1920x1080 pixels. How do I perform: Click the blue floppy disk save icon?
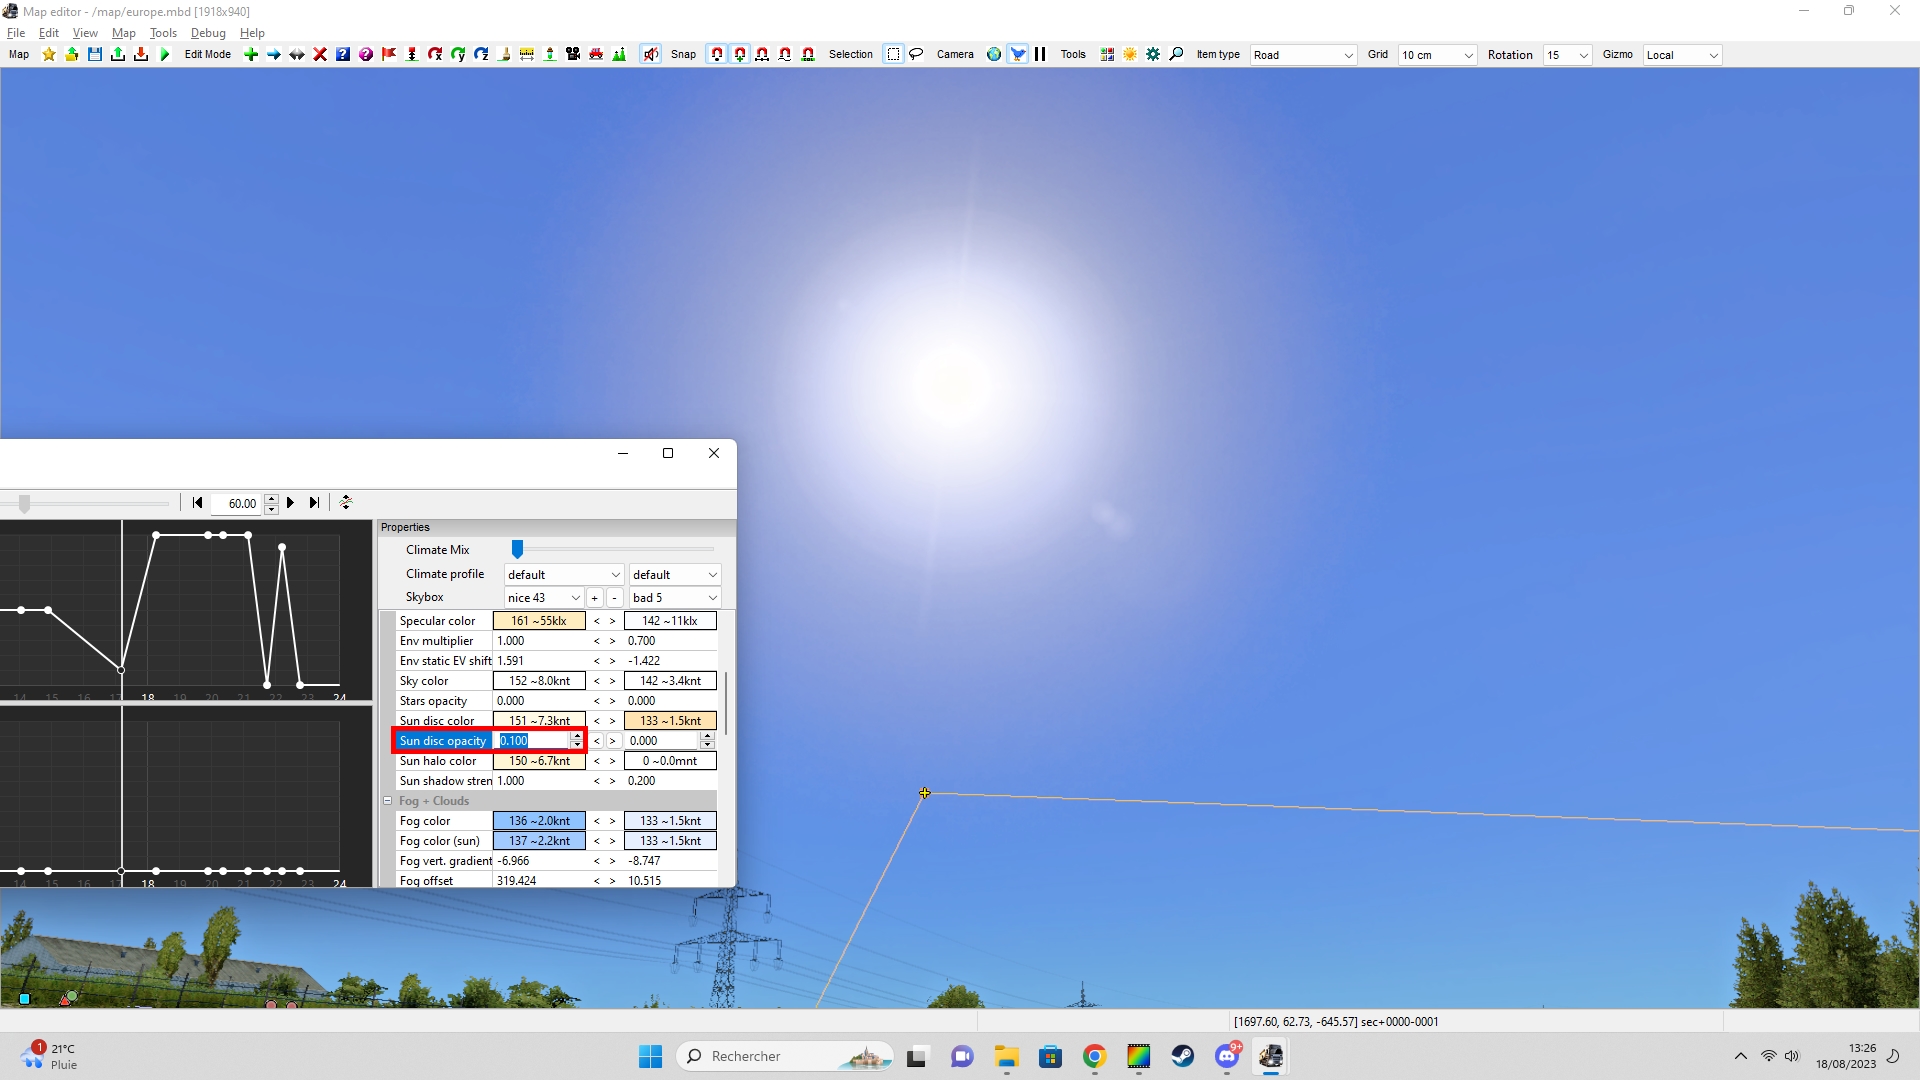(x=95, y=55)
